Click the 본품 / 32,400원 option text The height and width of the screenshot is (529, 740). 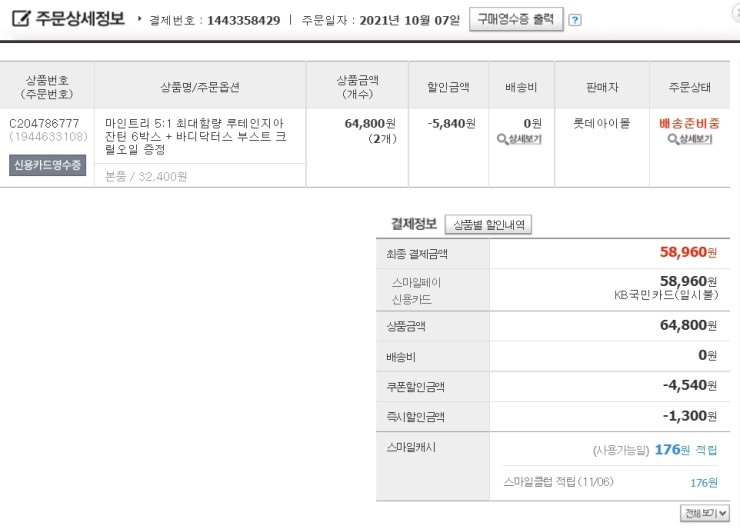(146, 176)
